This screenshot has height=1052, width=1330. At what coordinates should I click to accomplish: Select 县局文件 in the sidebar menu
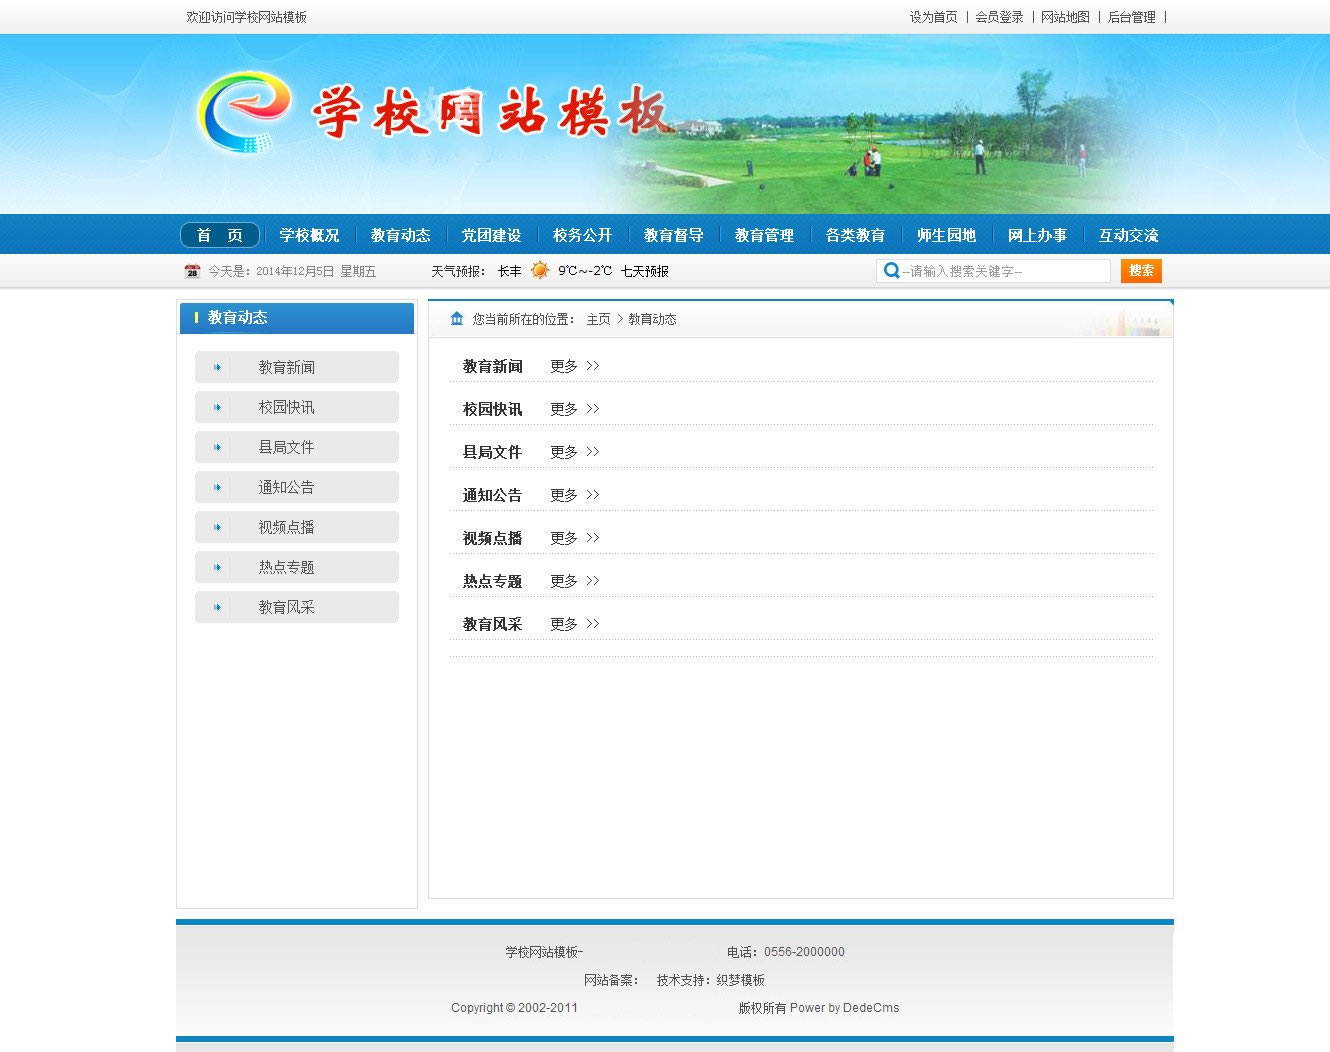tap(297, 447)
